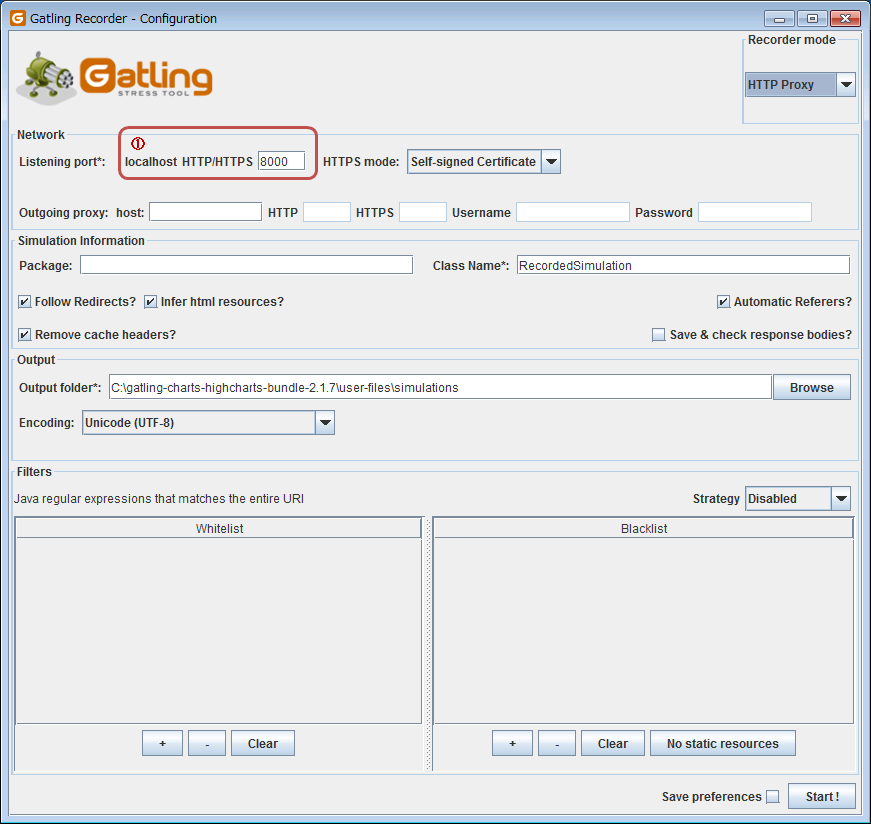Click the No static resources button

723,743
